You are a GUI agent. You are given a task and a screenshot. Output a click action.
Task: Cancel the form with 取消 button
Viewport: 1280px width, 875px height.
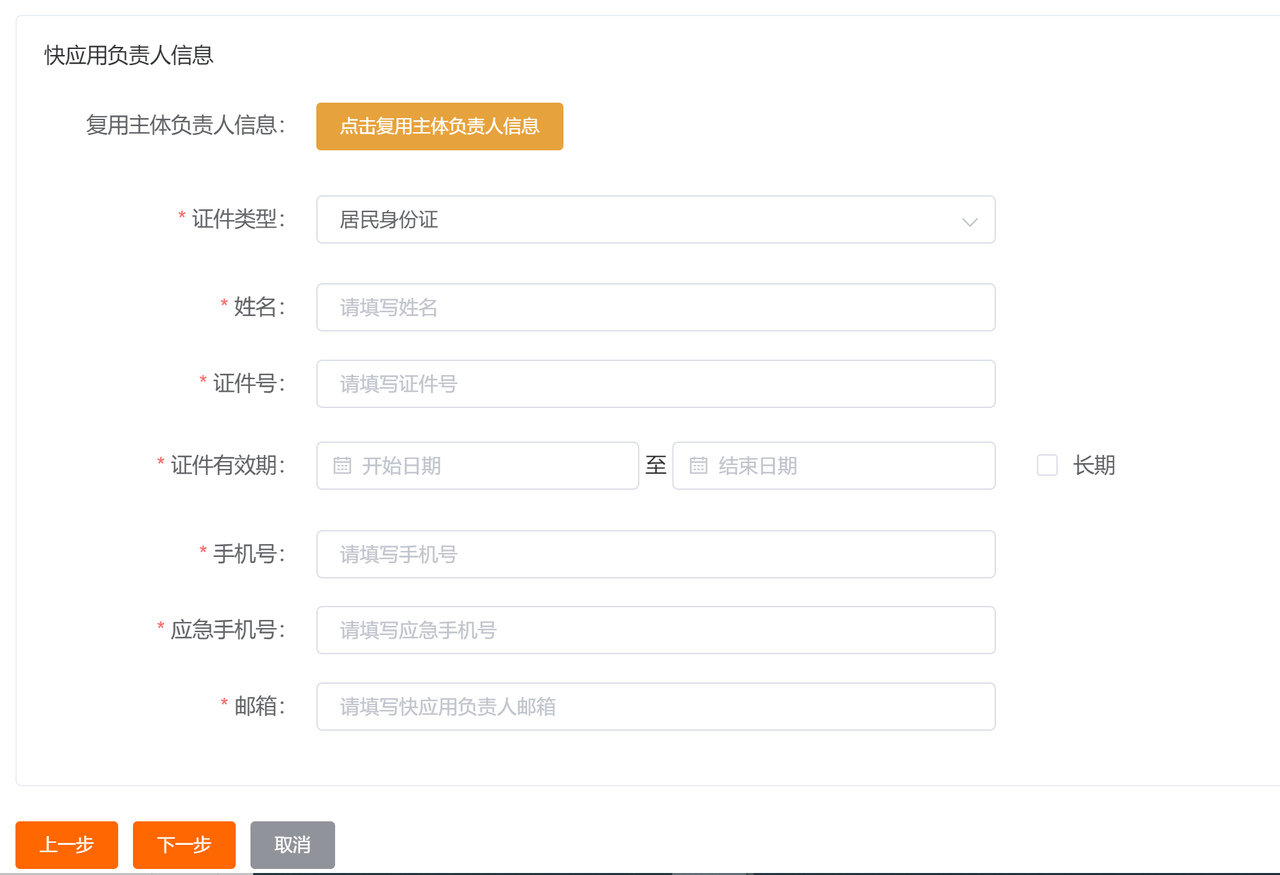coord(292,845)
